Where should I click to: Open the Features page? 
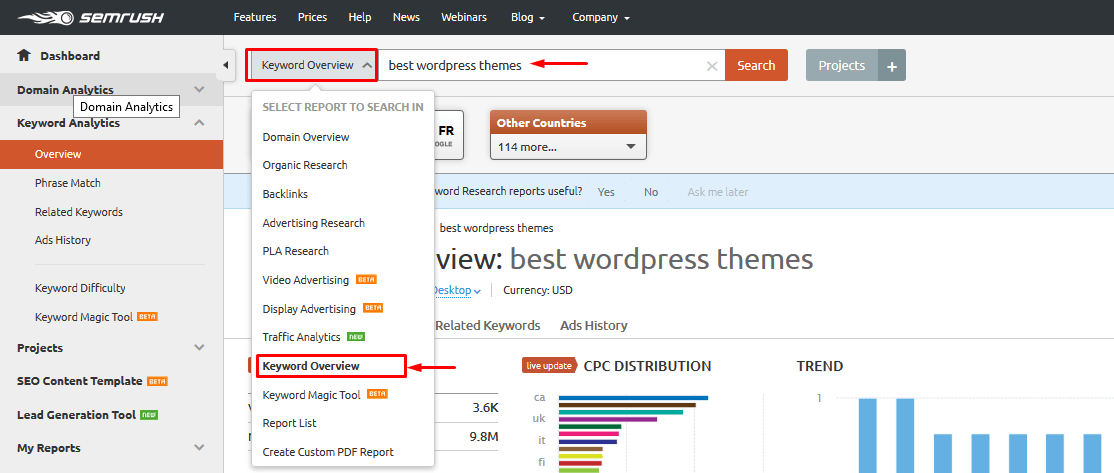[x=255, y=17]
